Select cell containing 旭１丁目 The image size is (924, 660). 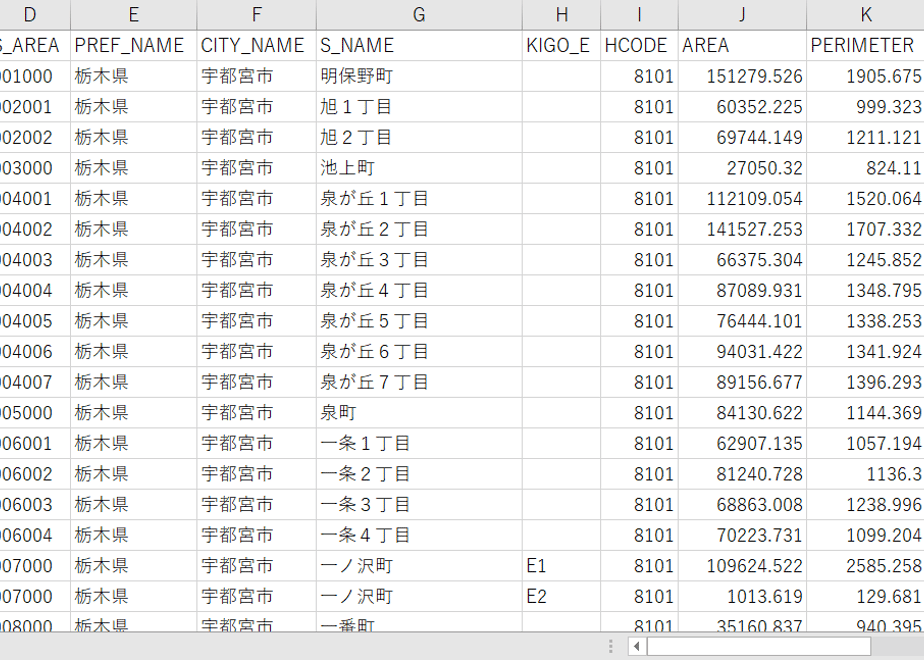[x=419, y=107]
